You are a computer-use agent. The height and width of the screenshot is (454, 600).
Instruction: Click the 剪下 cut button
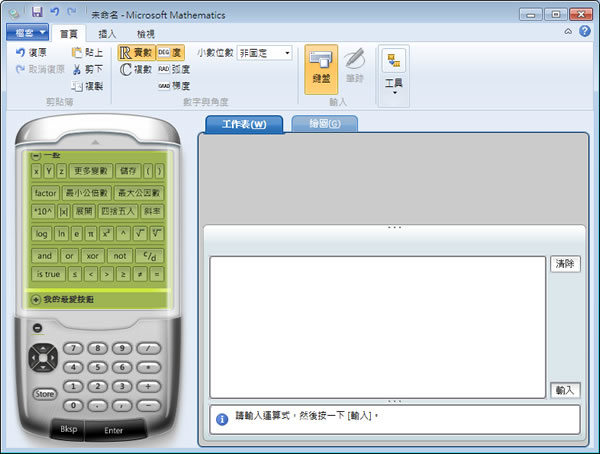(x=87, y=69)
